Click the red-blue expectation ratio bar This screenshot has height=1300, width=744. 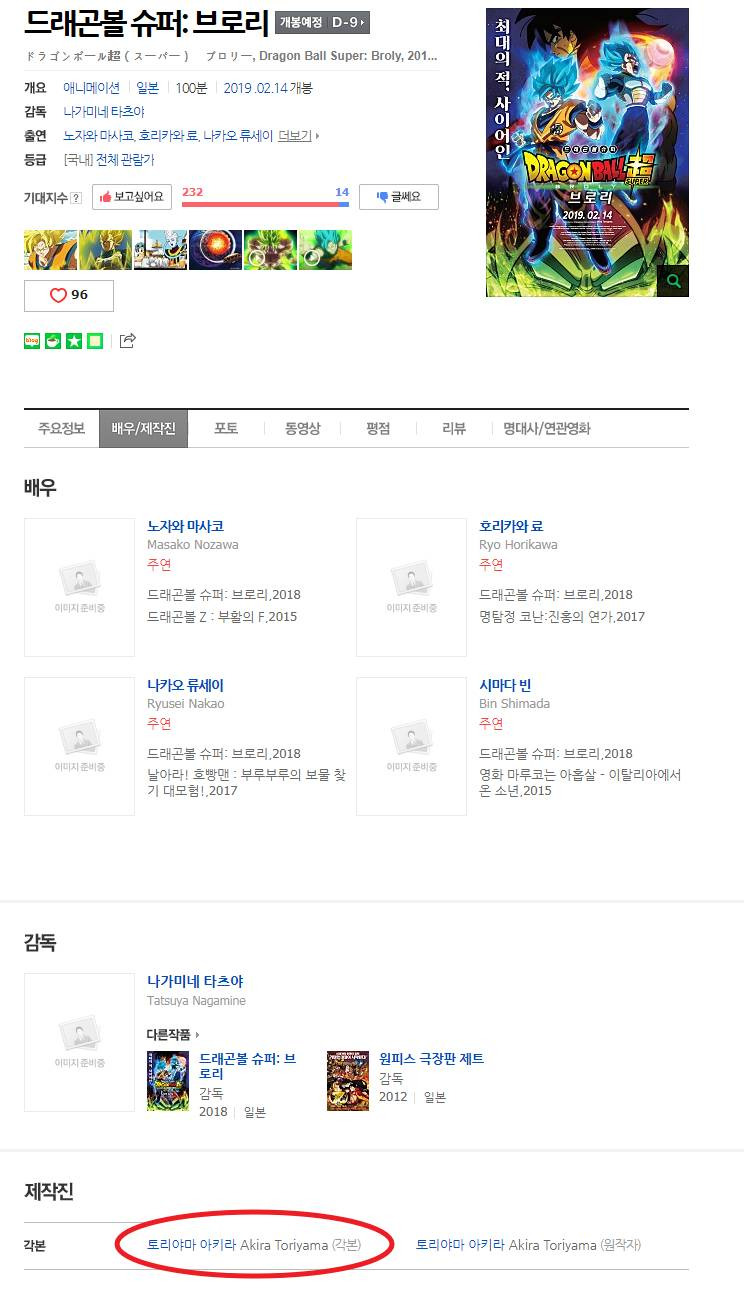265,204
